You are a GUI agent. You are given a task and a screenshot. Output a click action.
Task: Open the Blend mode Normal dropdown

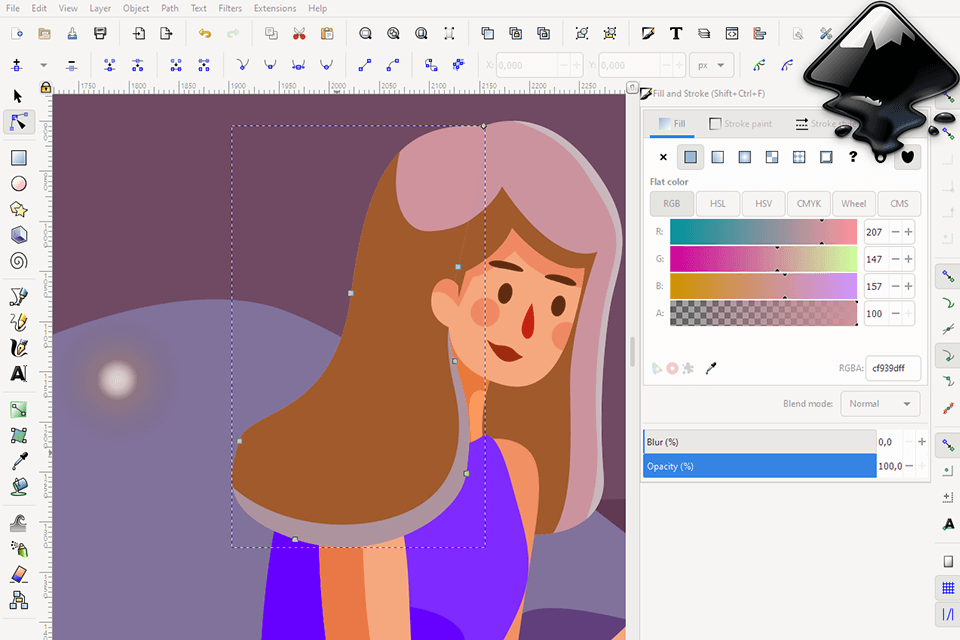click(880, 404)
